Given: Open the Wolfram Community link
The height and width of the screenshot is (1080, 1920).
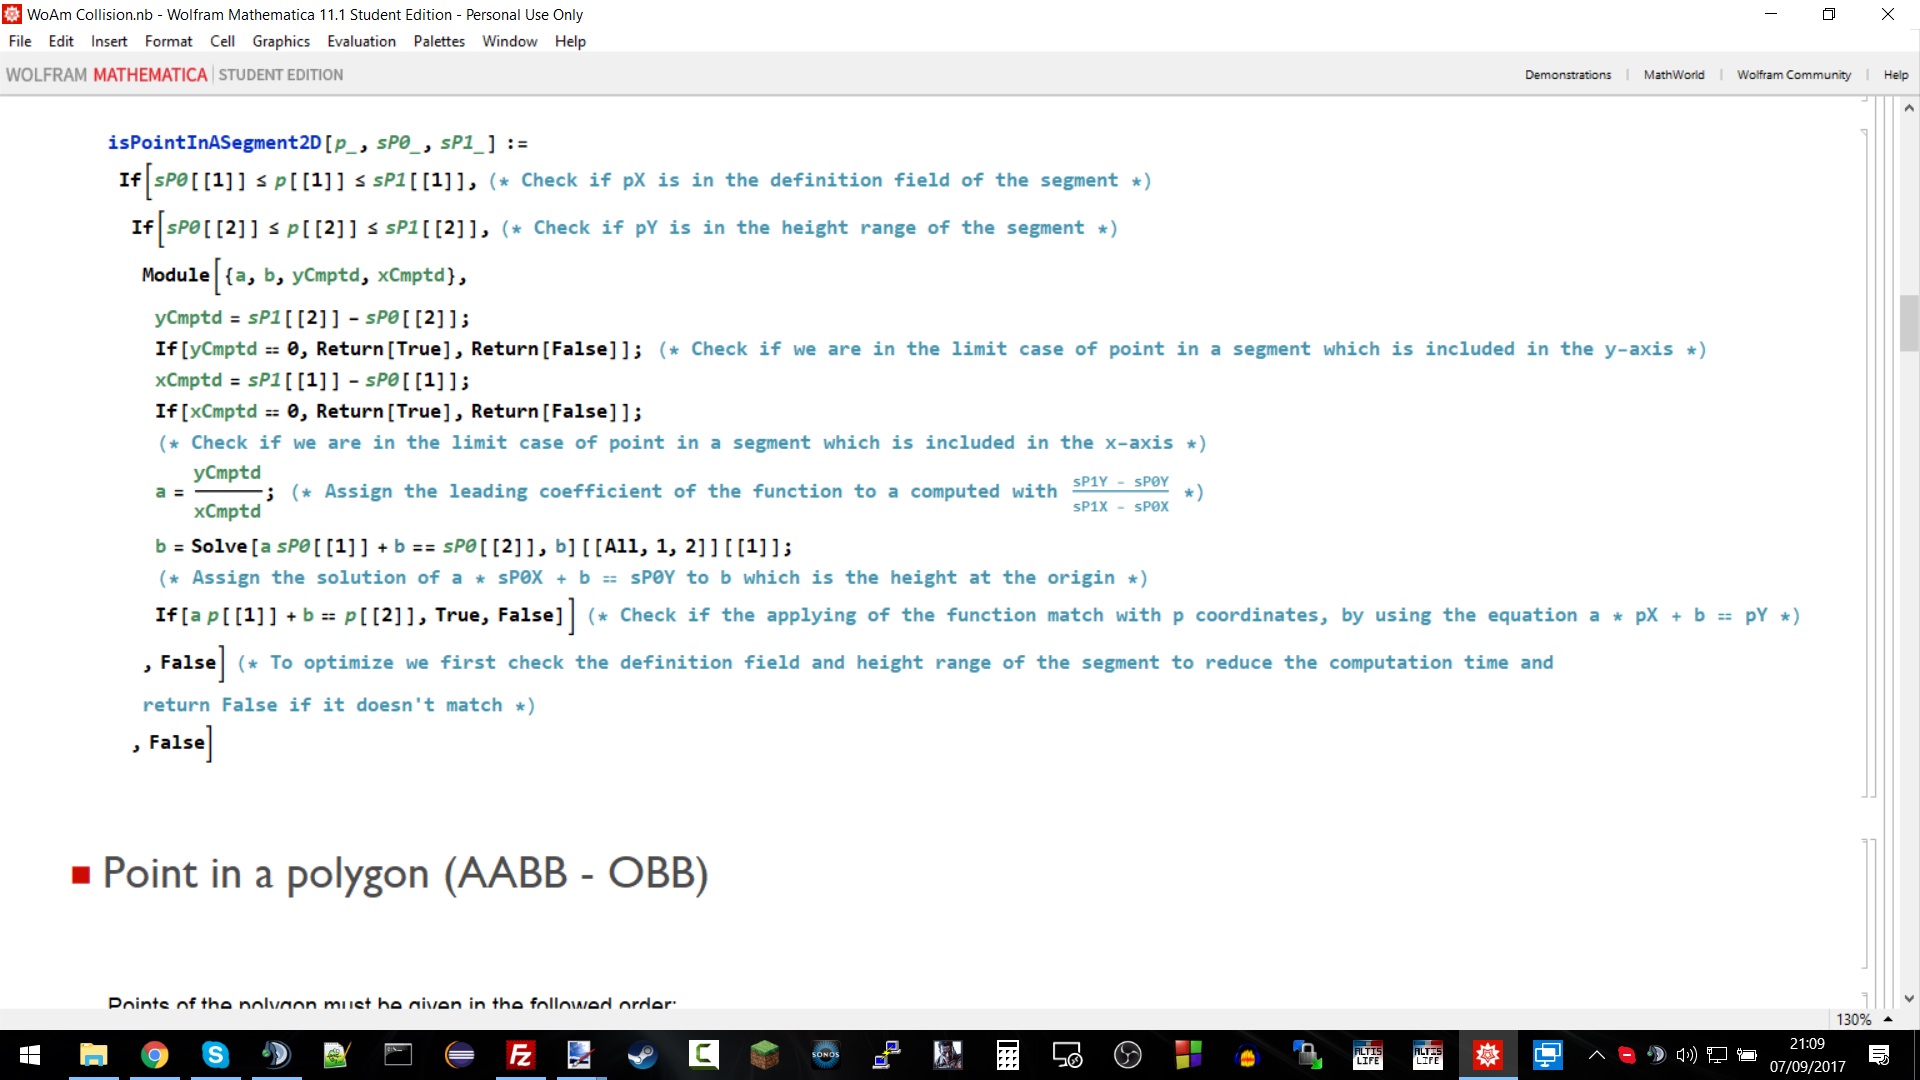Looking at the screenshot, I should pos(1793,75).
